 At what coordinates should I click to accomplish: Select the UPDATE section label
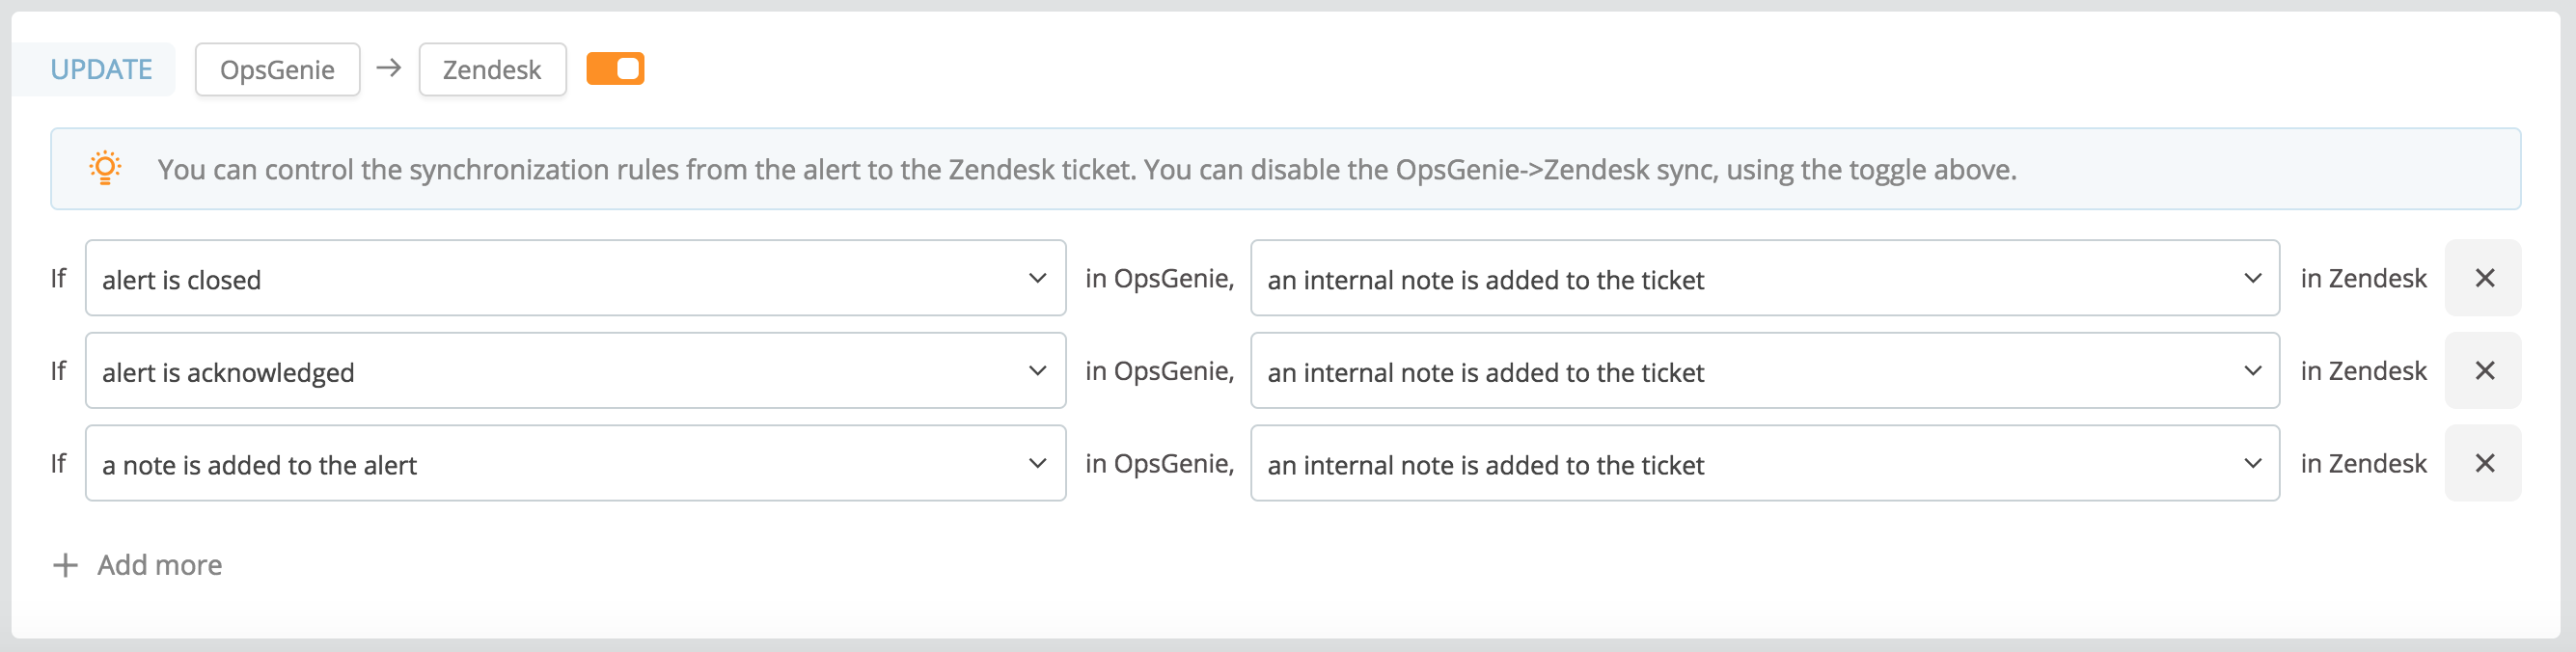[101, 68]
